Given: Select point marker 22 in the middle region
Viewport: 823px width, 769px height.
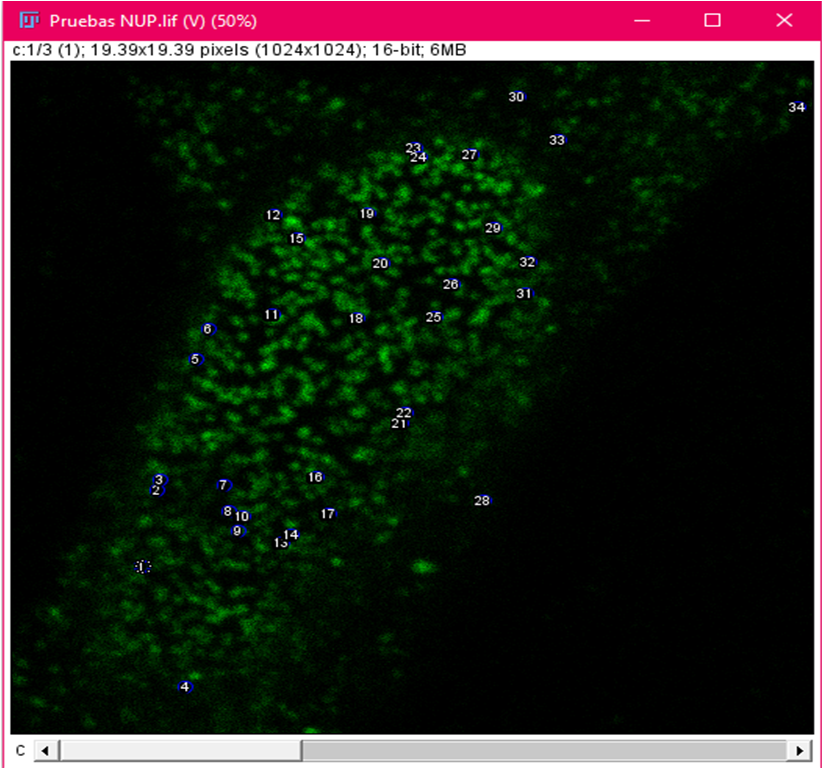Looking at the screenshot, I should click(403, 413).
